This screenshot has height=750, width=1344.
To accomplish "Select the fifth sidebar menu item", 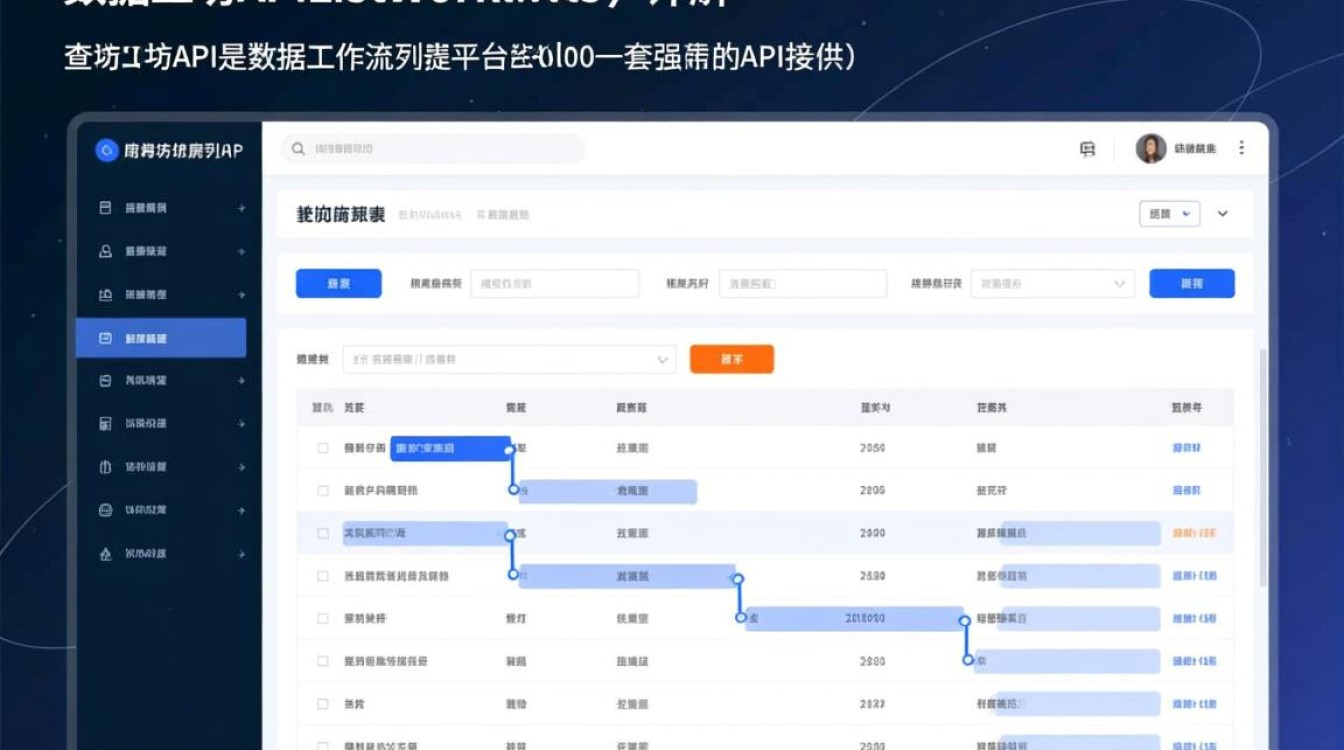I will click(160, 381).
